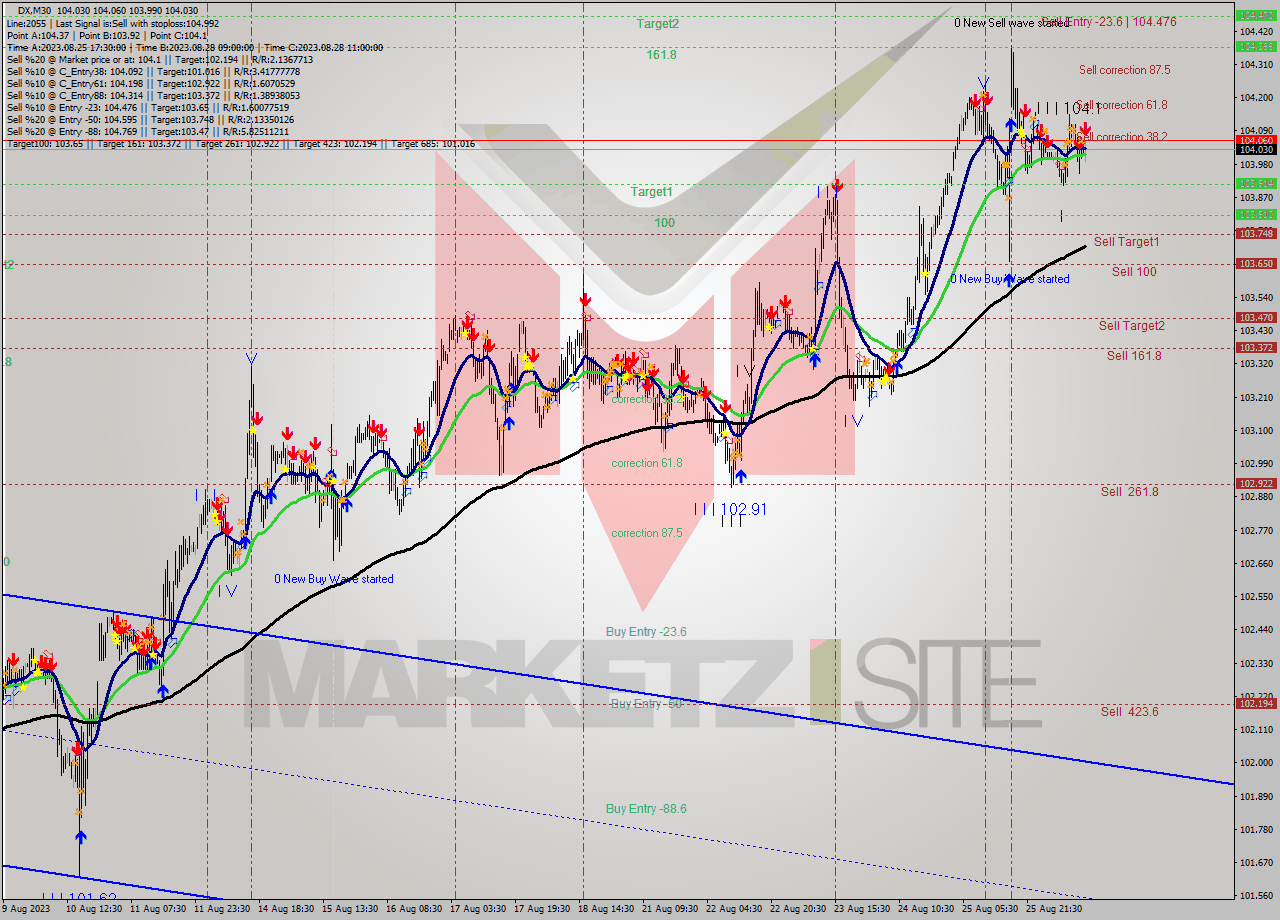Click the '22 Aug 04:30' time label
Screen dimensions: 1280x920
pyautogui.click(x=735, y=908)
